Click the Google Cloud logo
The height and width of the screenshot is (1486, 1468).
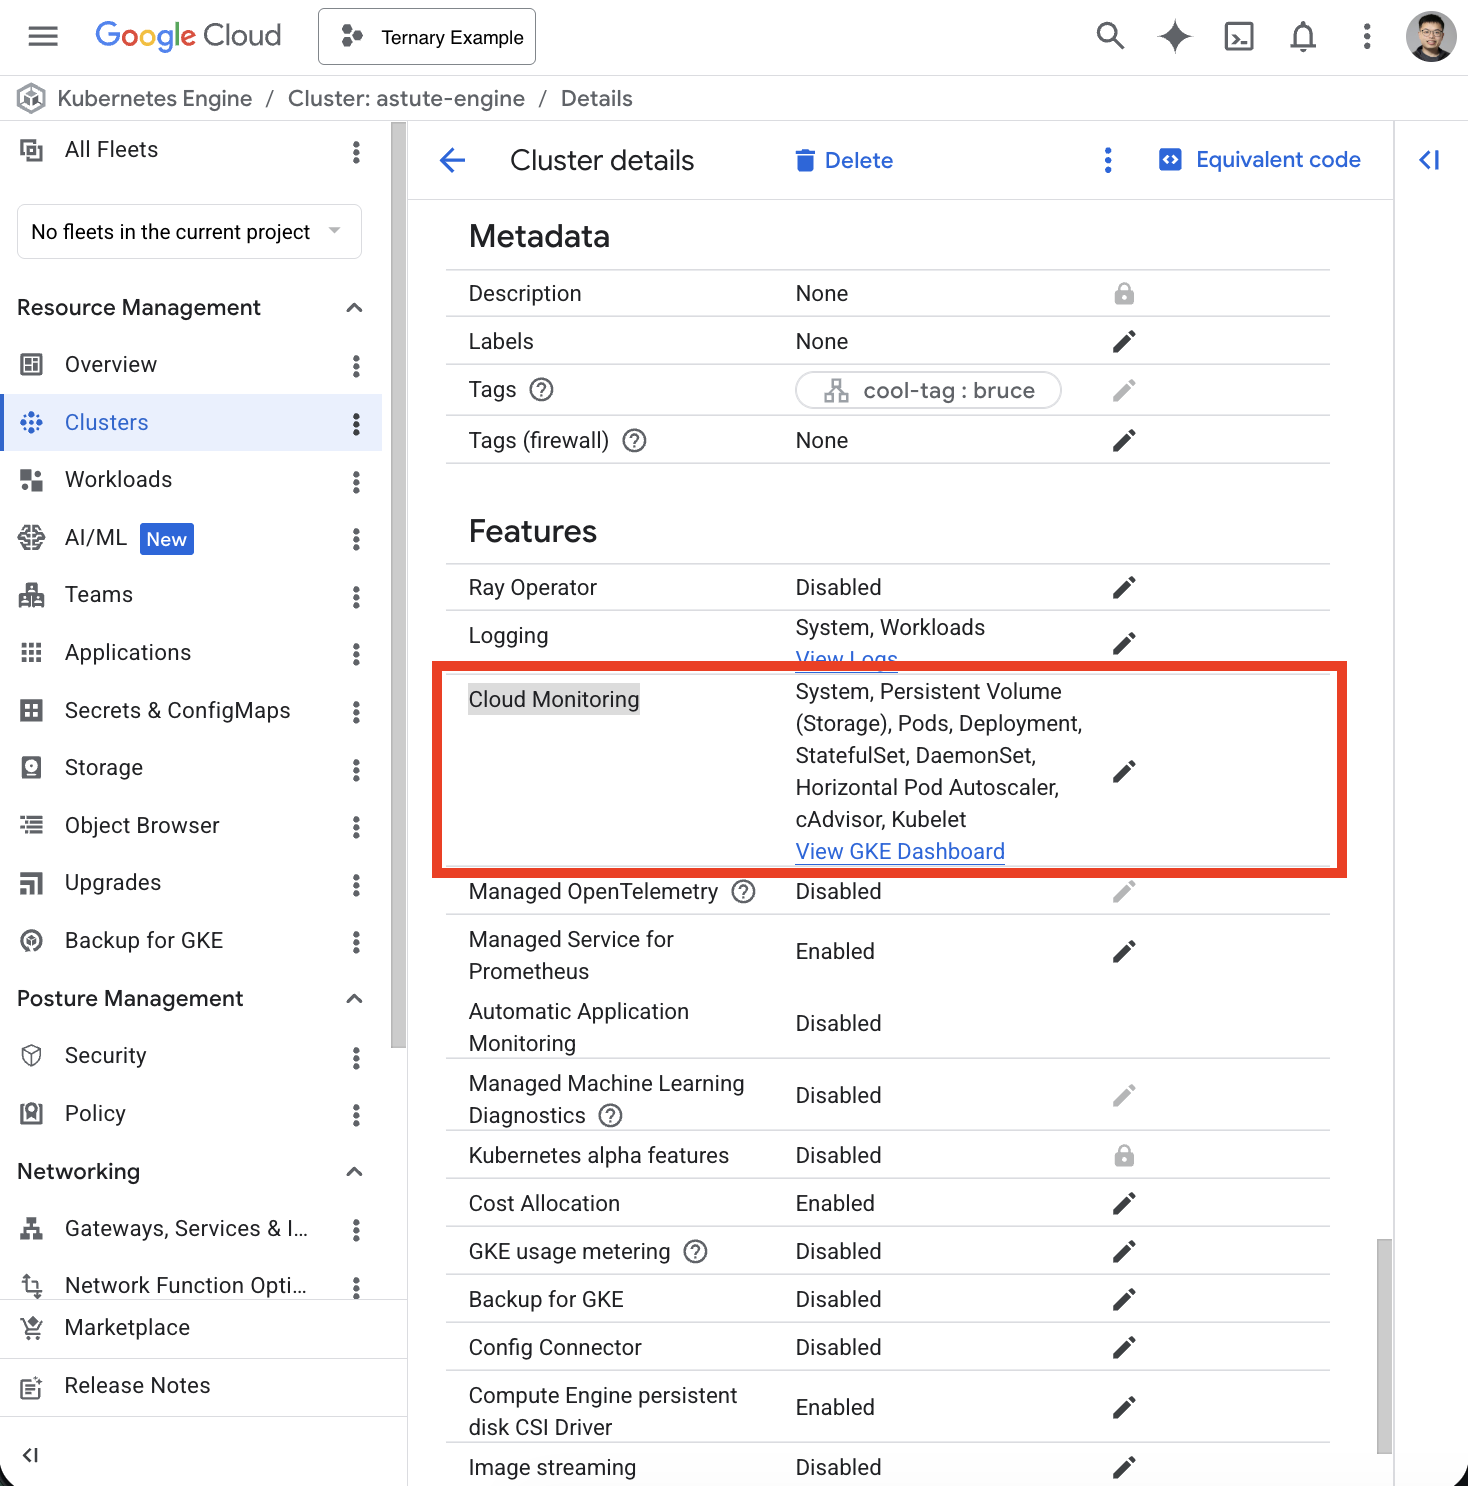[x=188, y=36]
